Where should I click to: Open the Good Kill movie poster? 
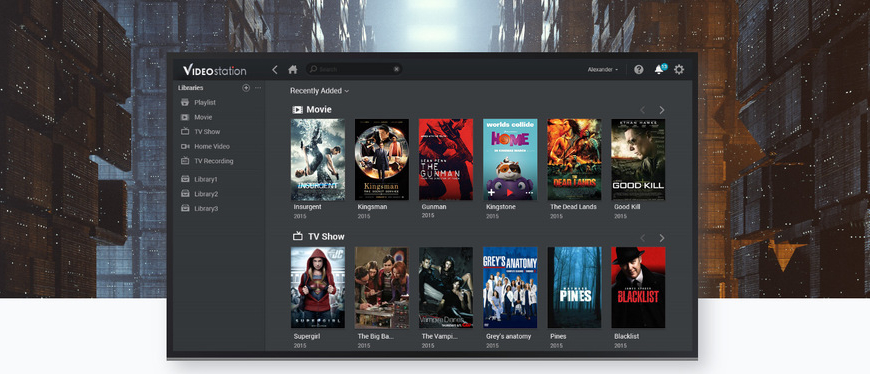638,159
